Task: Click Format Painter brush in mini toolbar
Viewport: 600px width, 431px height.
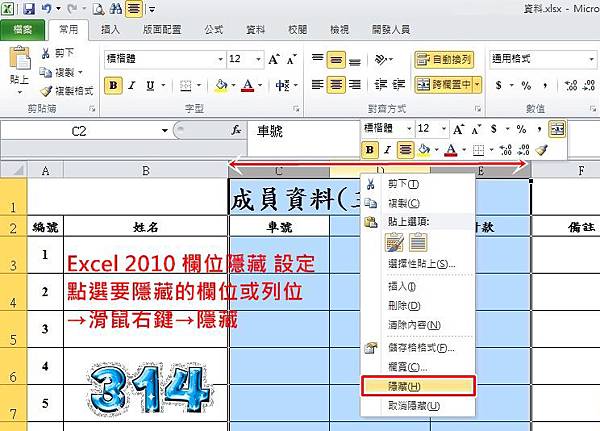Action: tap(541, 150)
